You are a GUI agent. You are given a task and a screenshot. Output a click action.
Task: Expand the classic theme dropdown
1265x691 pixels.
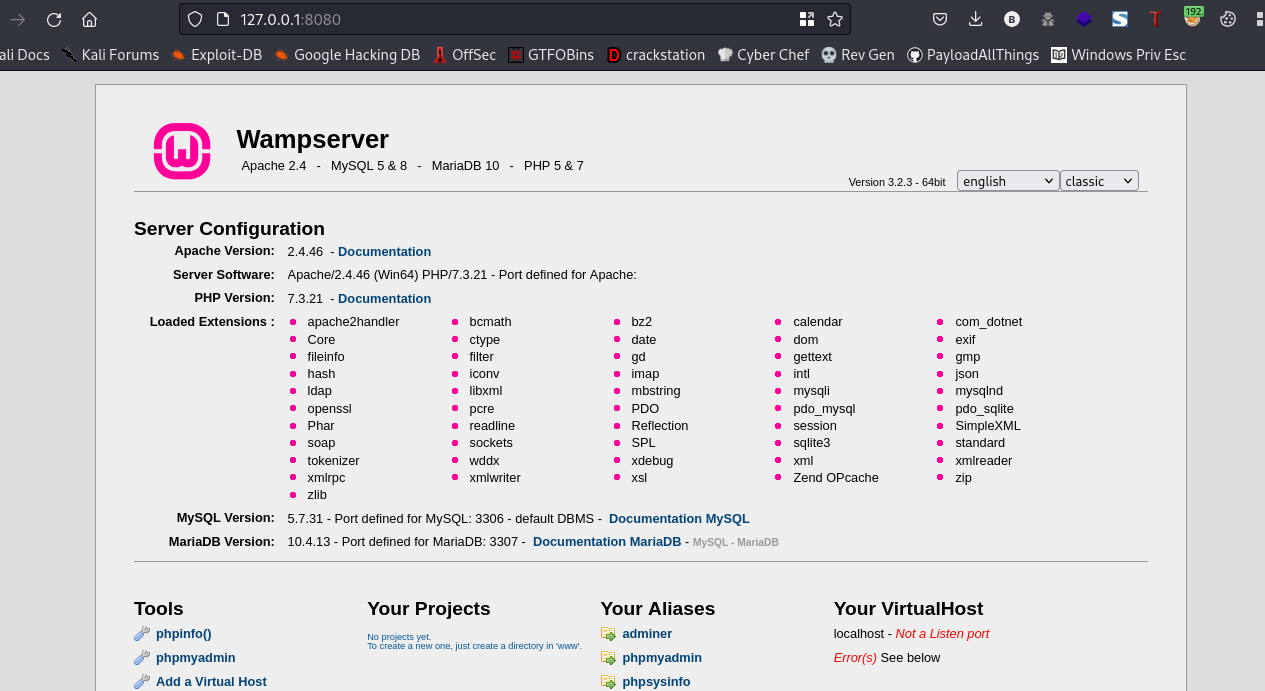(1099, 181)
